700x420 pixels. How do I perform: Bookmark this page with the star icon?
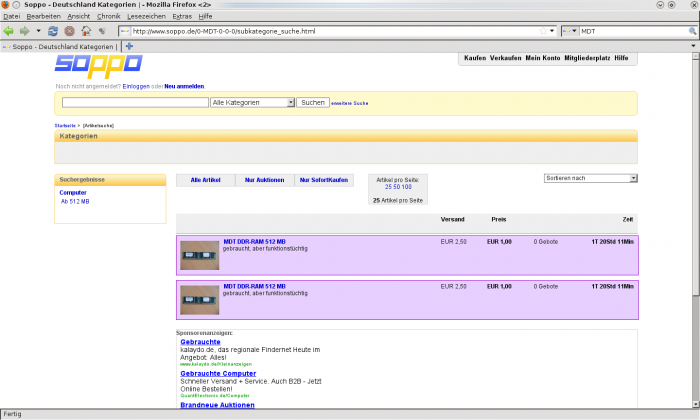point(543,31)
